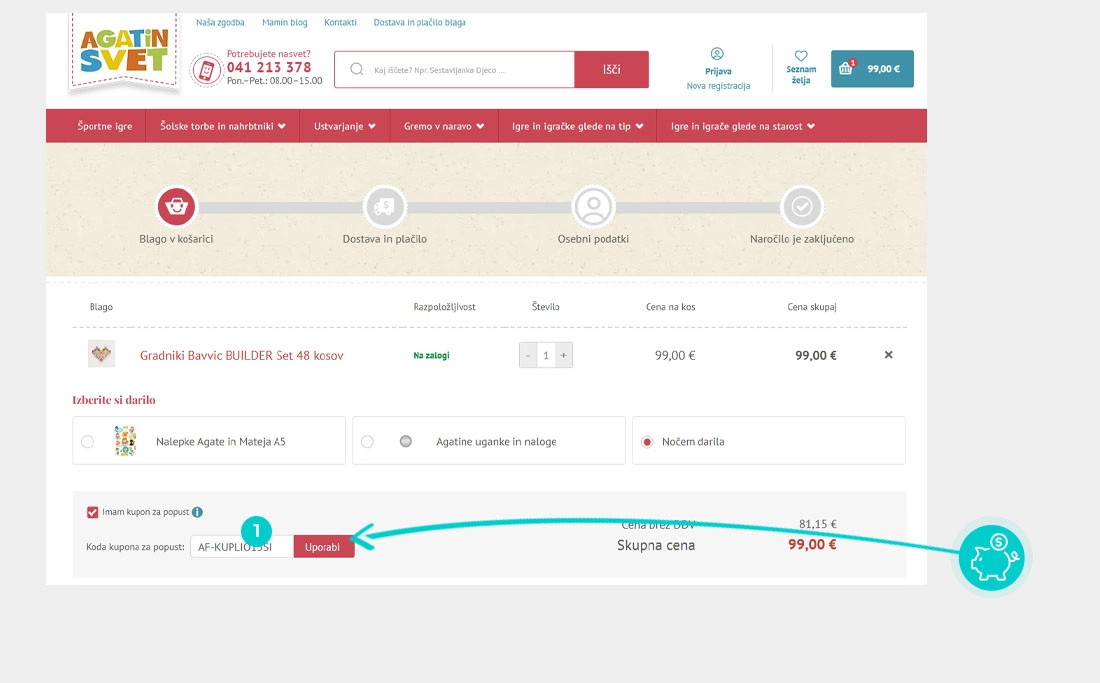The width and height of the screenshot is (1100, 683).
Task: Select Agatine uganke in naloge gift
Action: click(x=368, y=441)
